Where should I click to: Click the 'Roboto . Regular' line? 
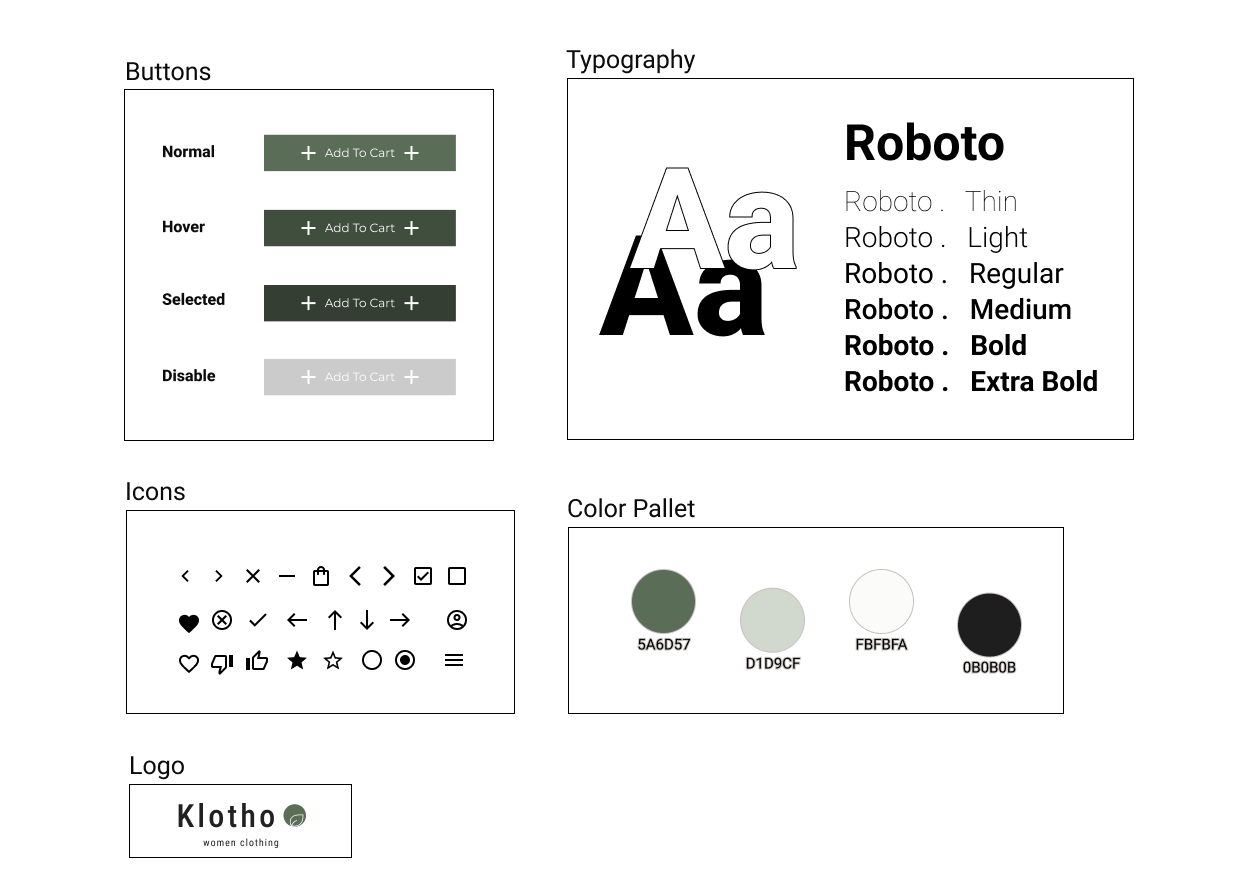pyautogui.click(x=954, y=273)
